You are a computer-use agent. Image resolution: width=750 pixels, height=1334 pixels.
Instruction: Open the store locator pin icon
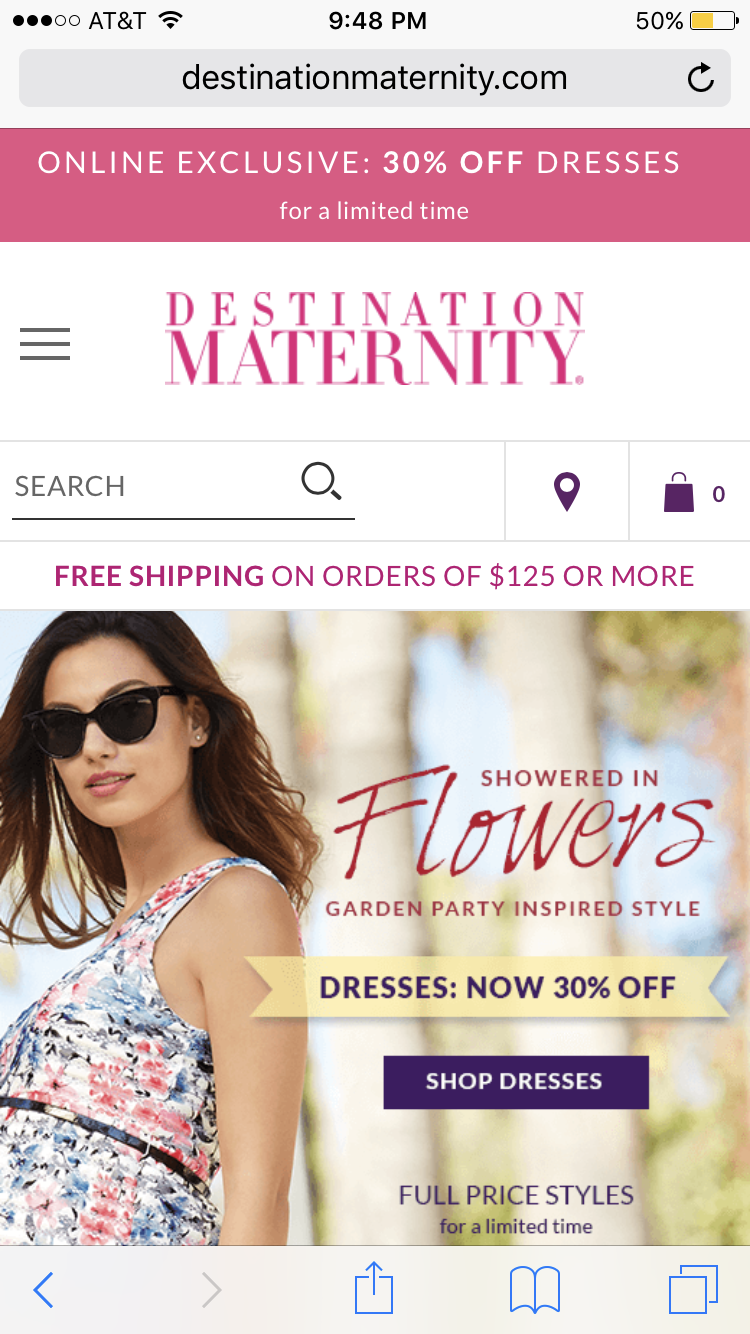click(x=567, y=492)
